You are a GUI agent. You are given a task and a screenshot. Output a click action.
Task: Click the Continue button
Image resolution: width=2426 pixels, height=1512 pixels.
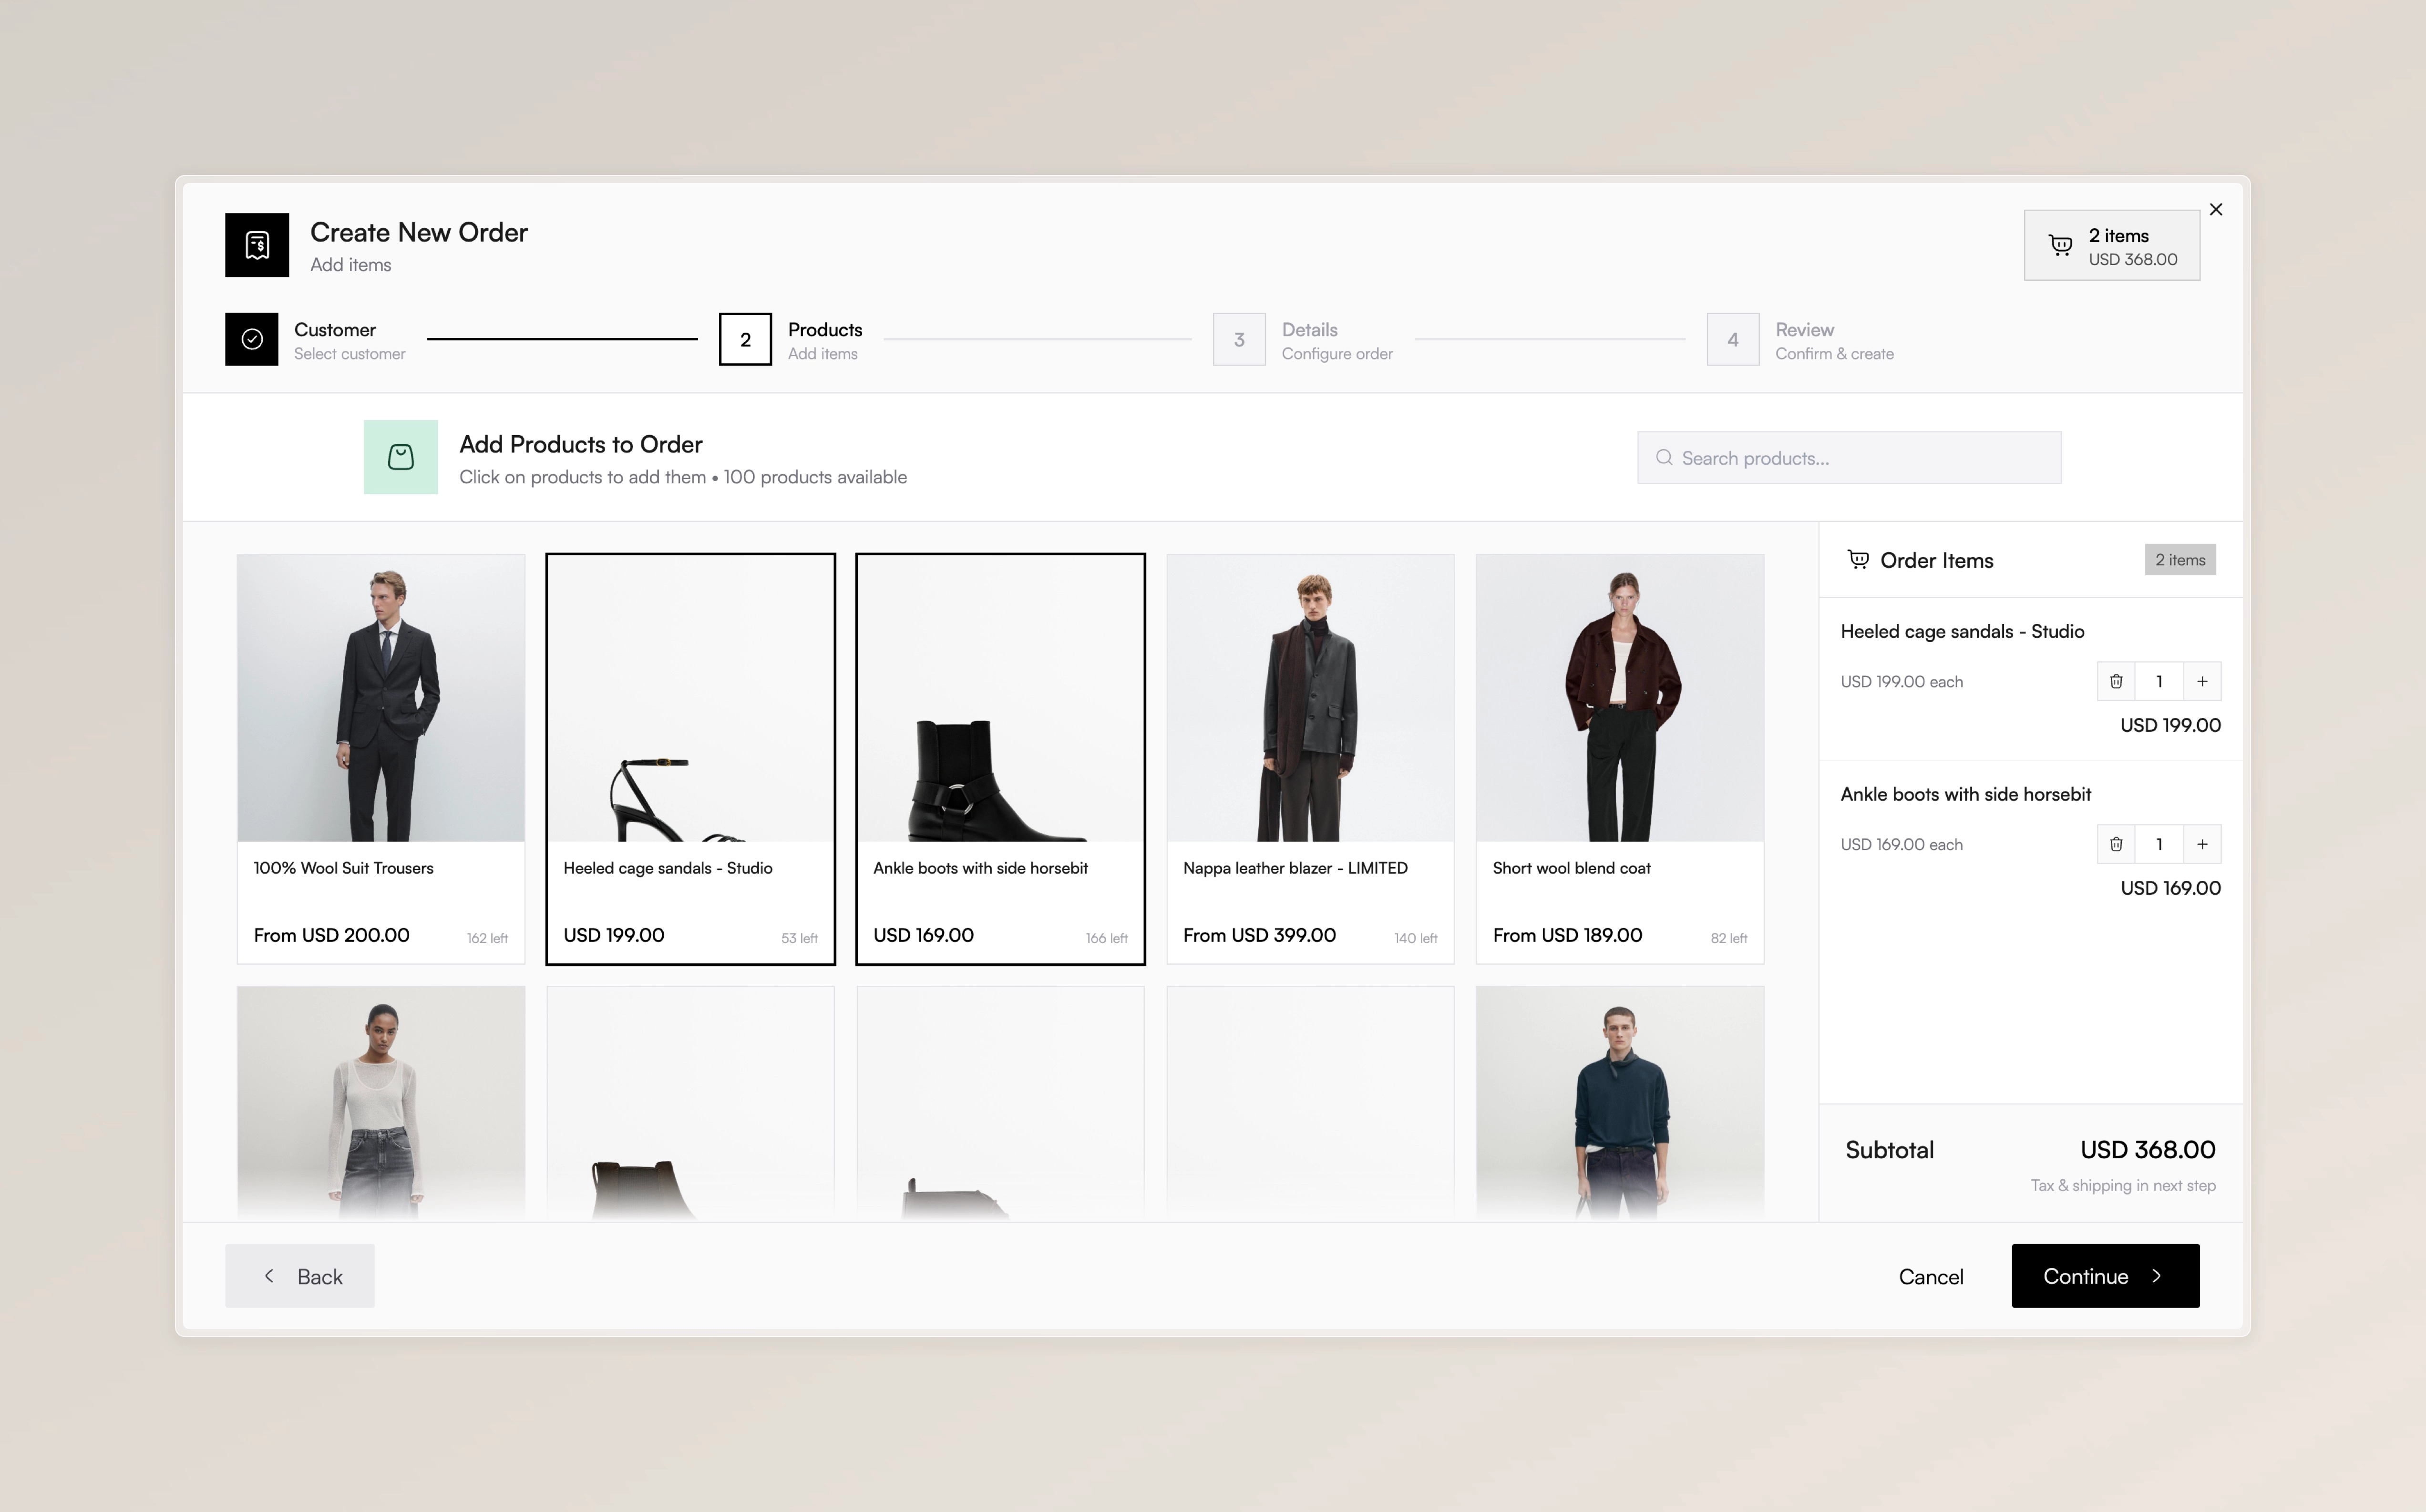click(x=2104, y=1276)
